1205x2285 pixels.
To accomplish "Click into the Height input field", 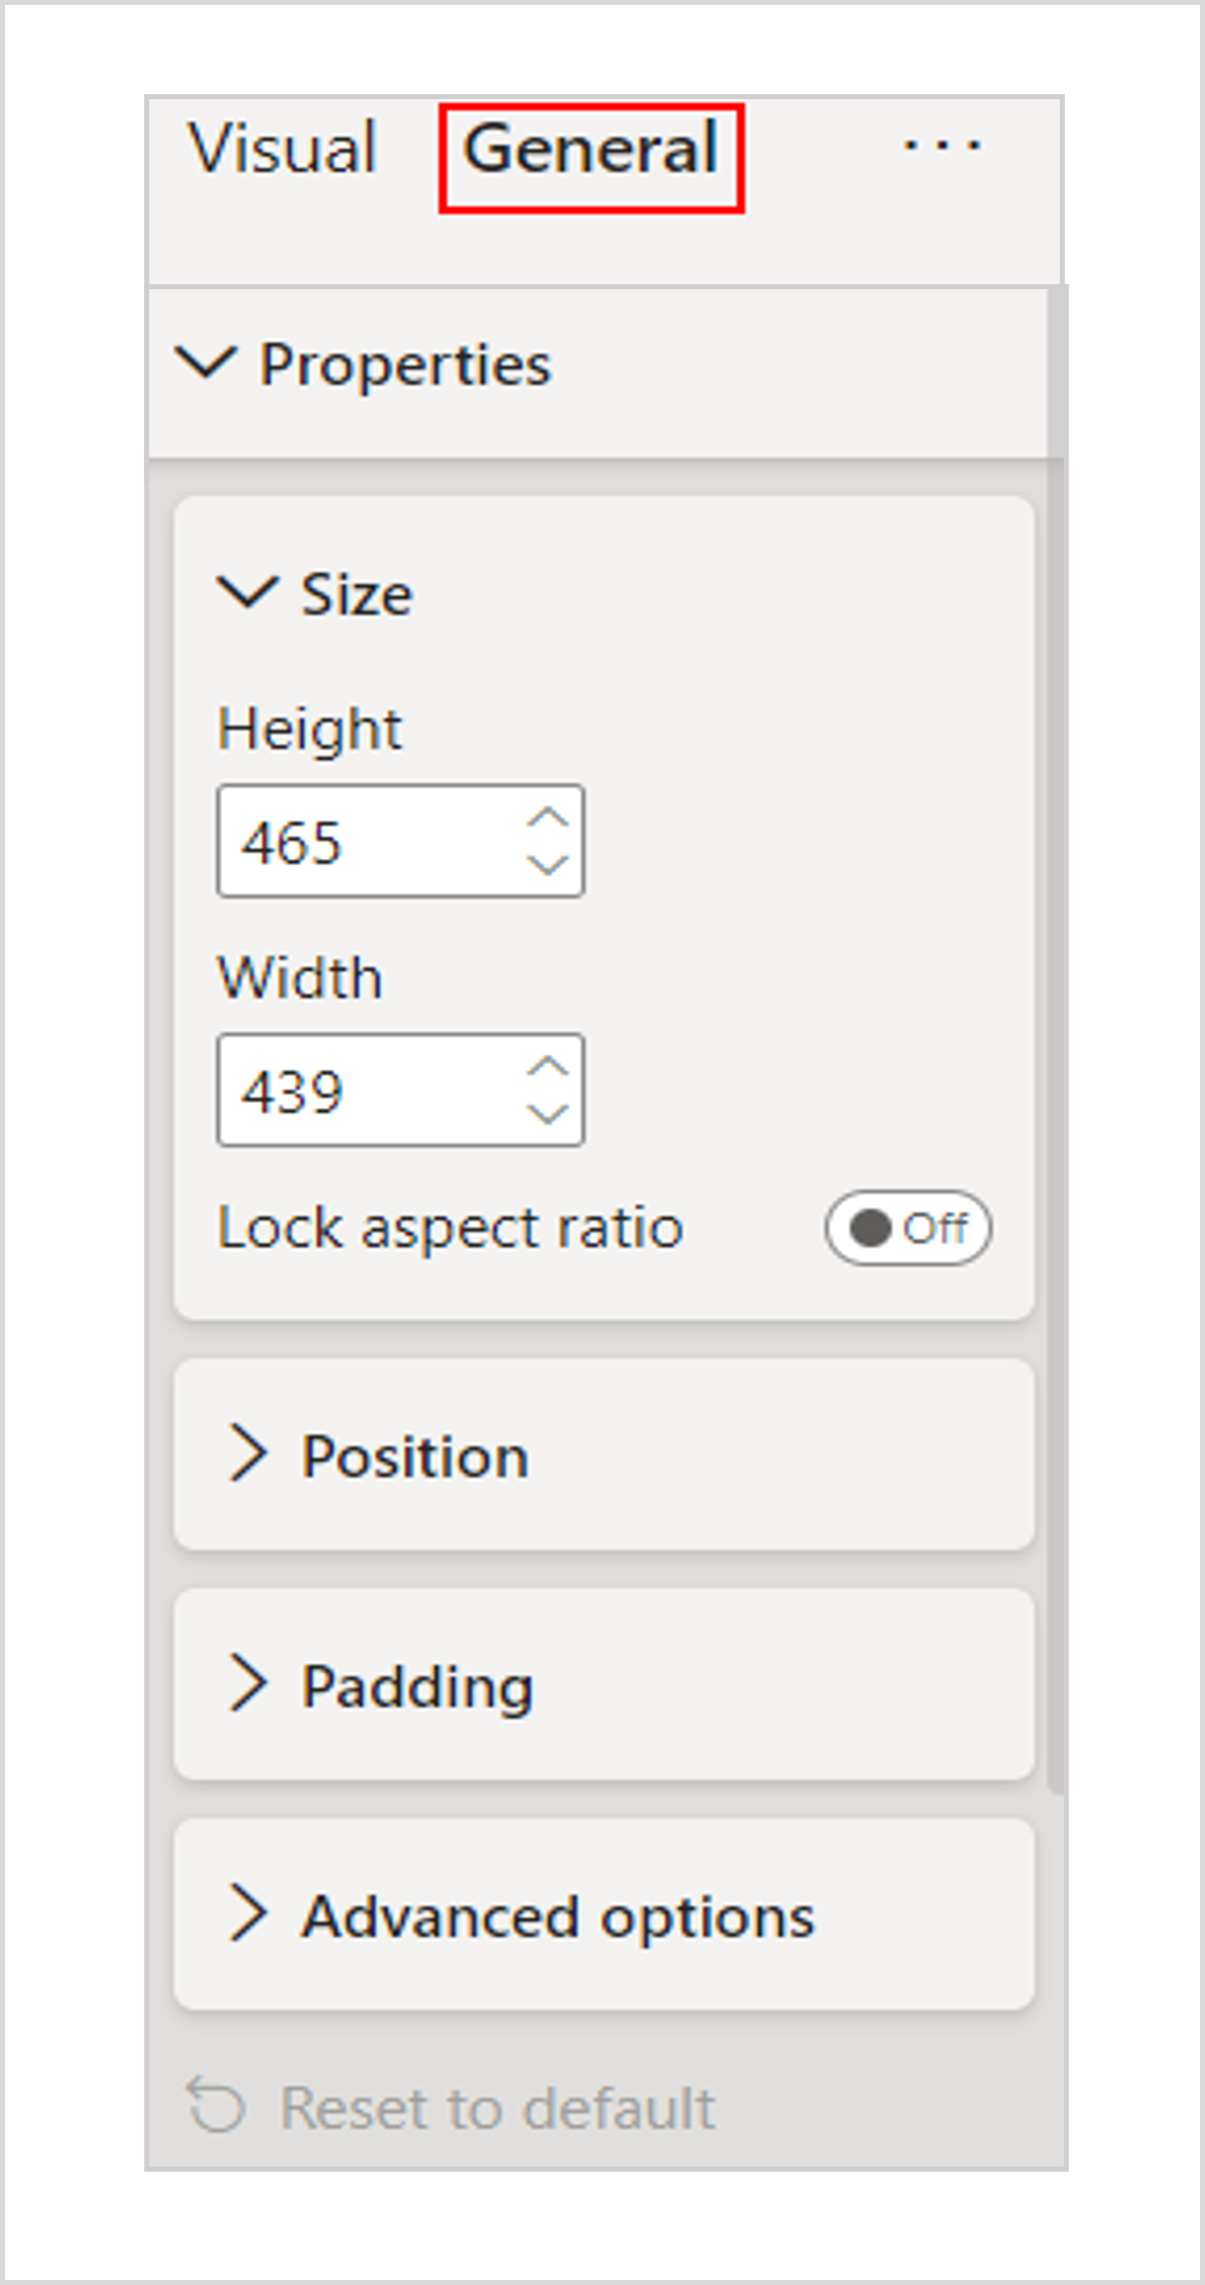I will tap(370, 841).
